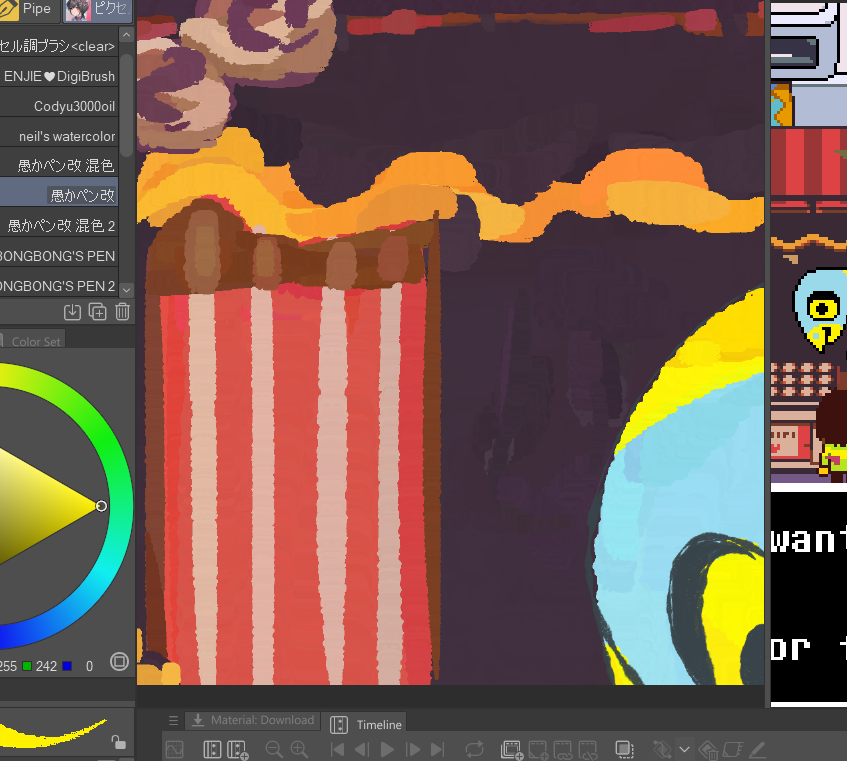Zoom out the timeline view

click(x=274, y=749)
